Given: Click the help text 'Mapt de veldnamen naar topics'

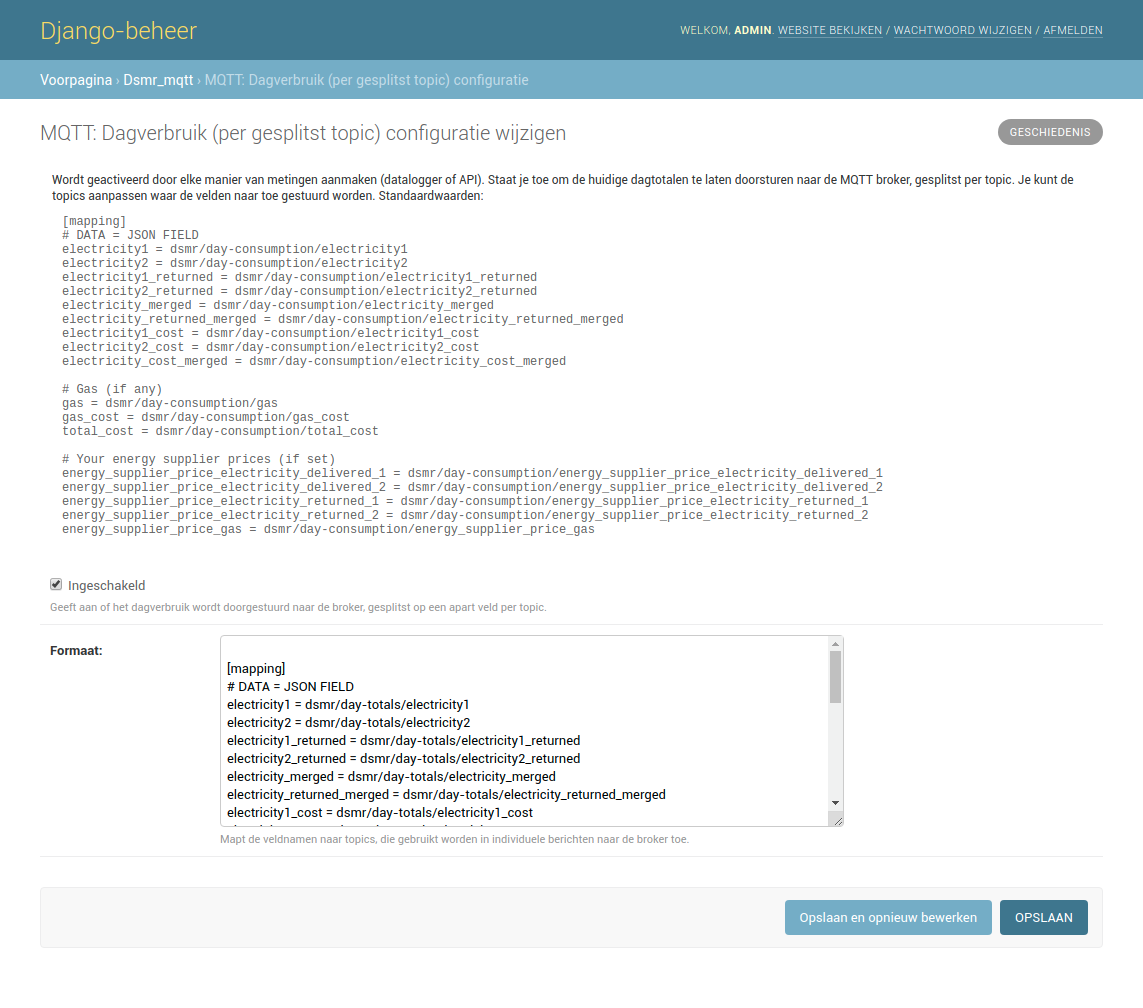Looking at the screenshot, I should coord(454,840).
